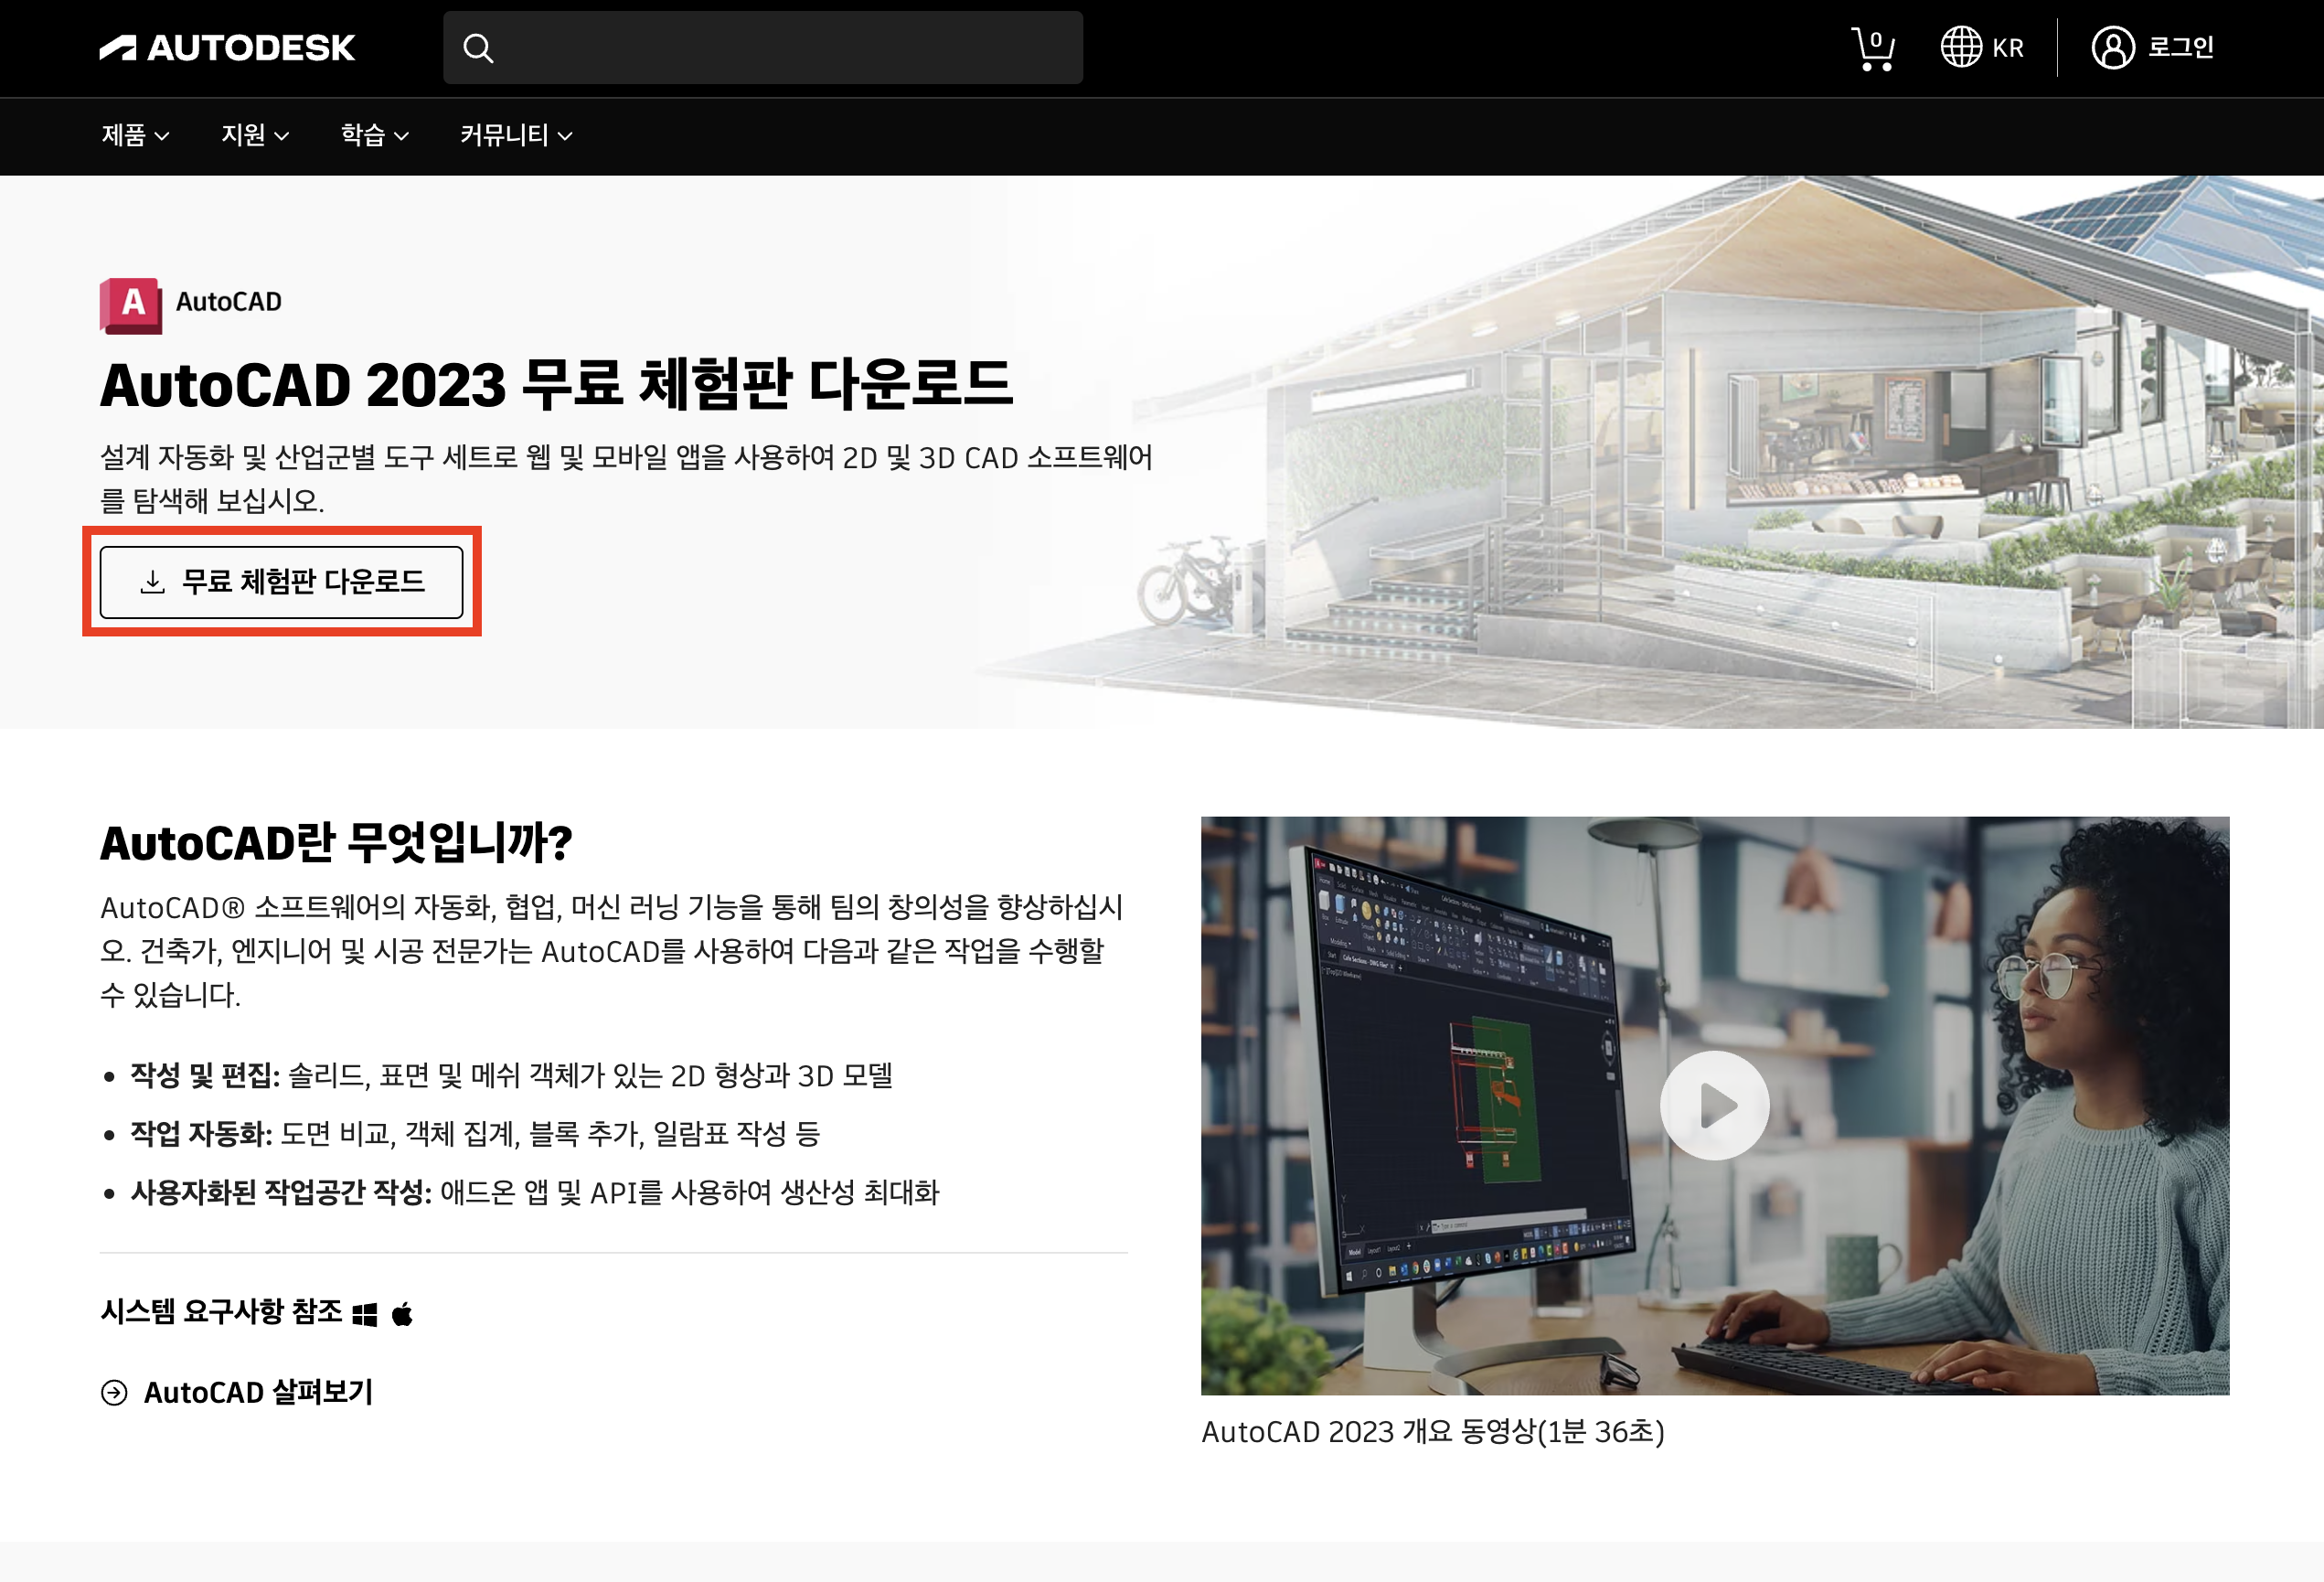Click the 시스템 요구사항 참조 link
2324x1582 pixels.
(221, 1311)
